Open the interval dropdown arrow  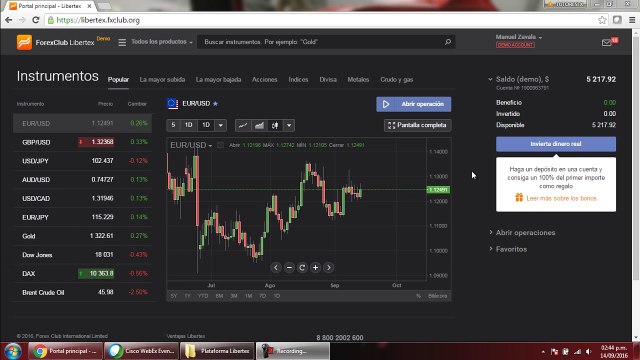pyautogui.click(x=220, y=125)
